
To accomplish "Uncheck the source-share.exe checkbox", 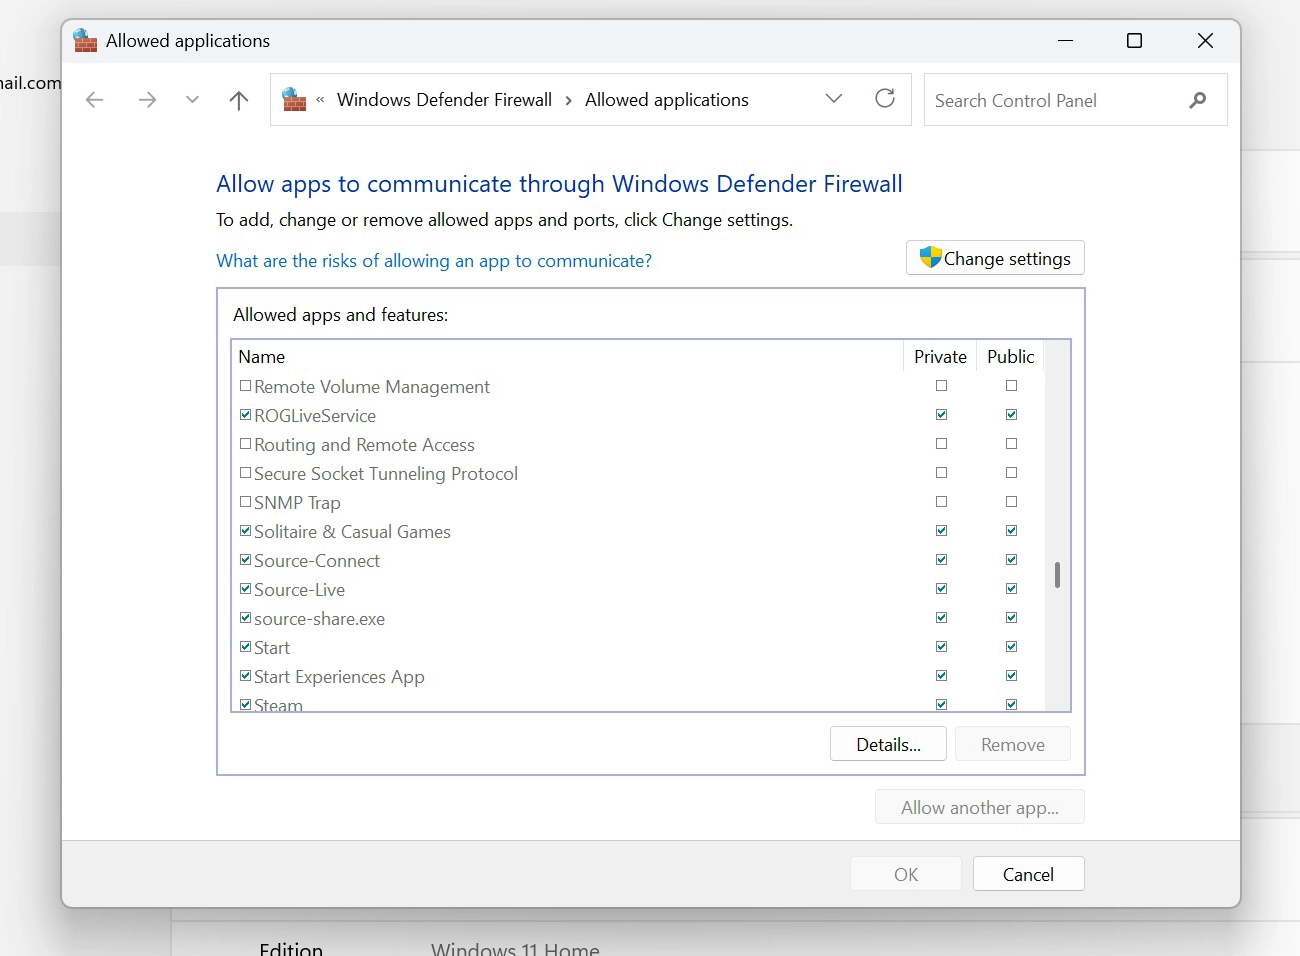I will [x=245, y=618].
